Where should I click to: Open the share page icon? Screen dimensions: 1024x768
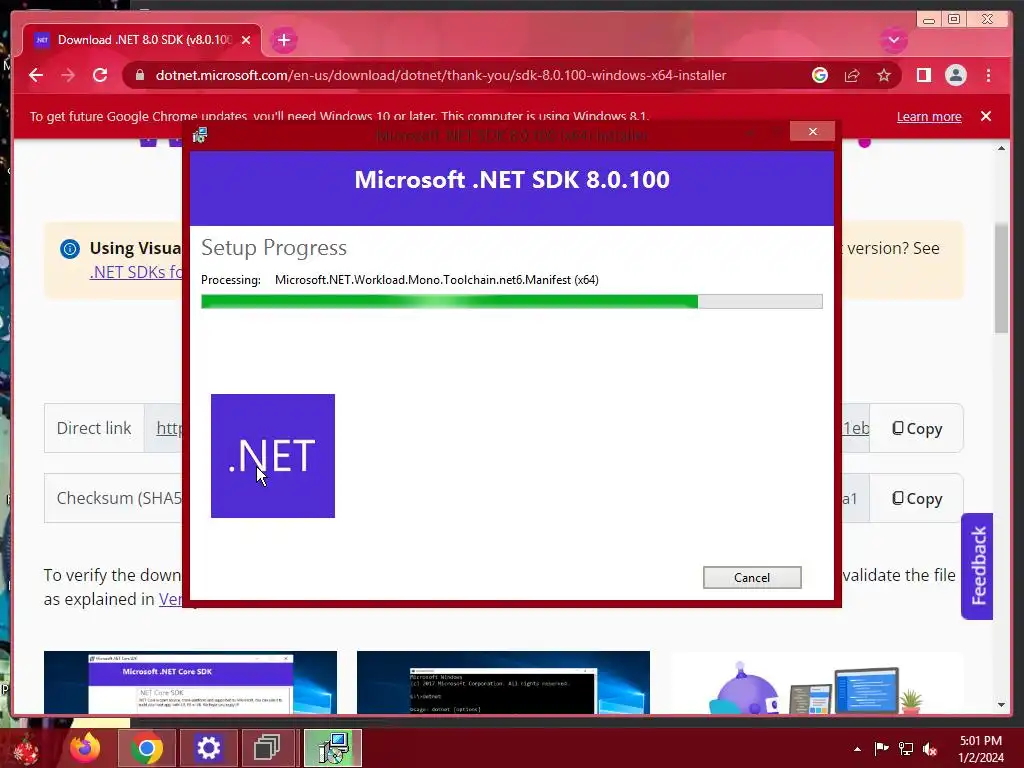[x=852, y=76]
